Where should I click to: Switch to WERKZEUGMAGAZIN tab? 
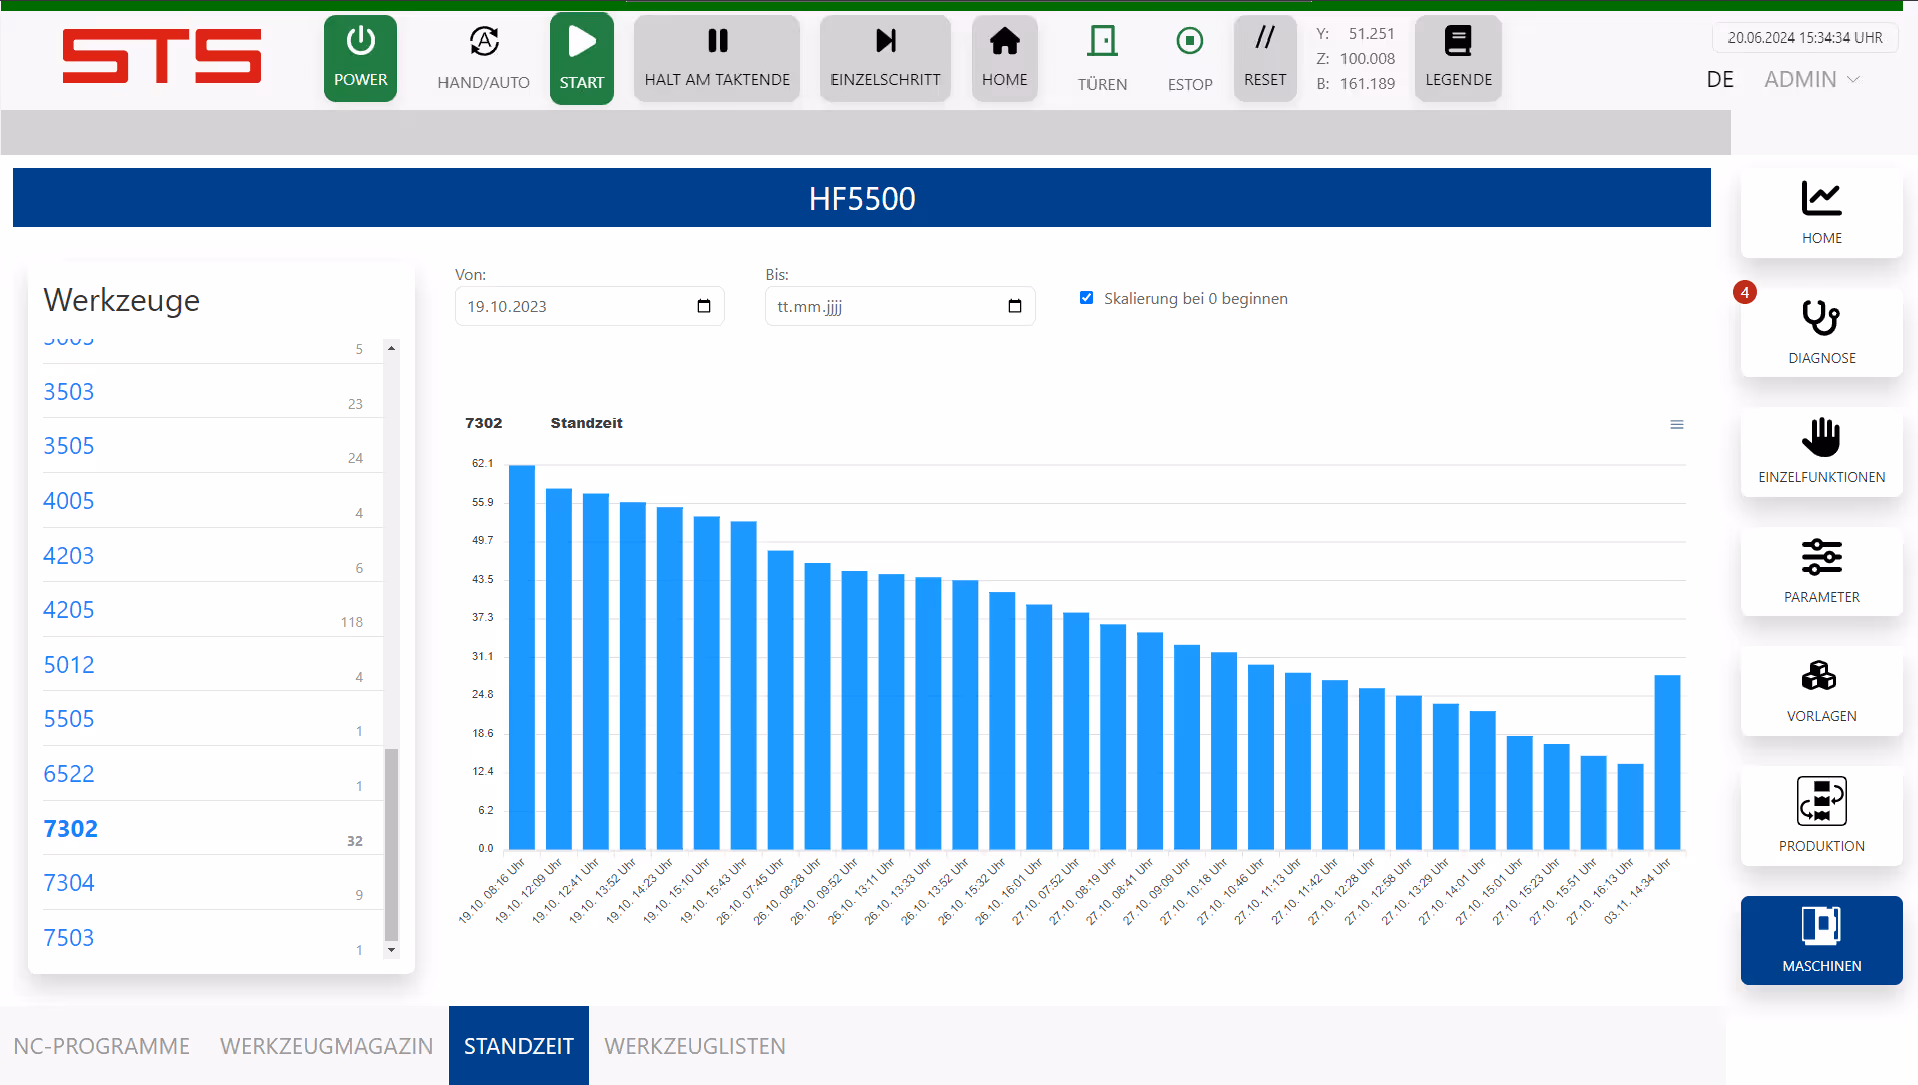click(326, 1046)
